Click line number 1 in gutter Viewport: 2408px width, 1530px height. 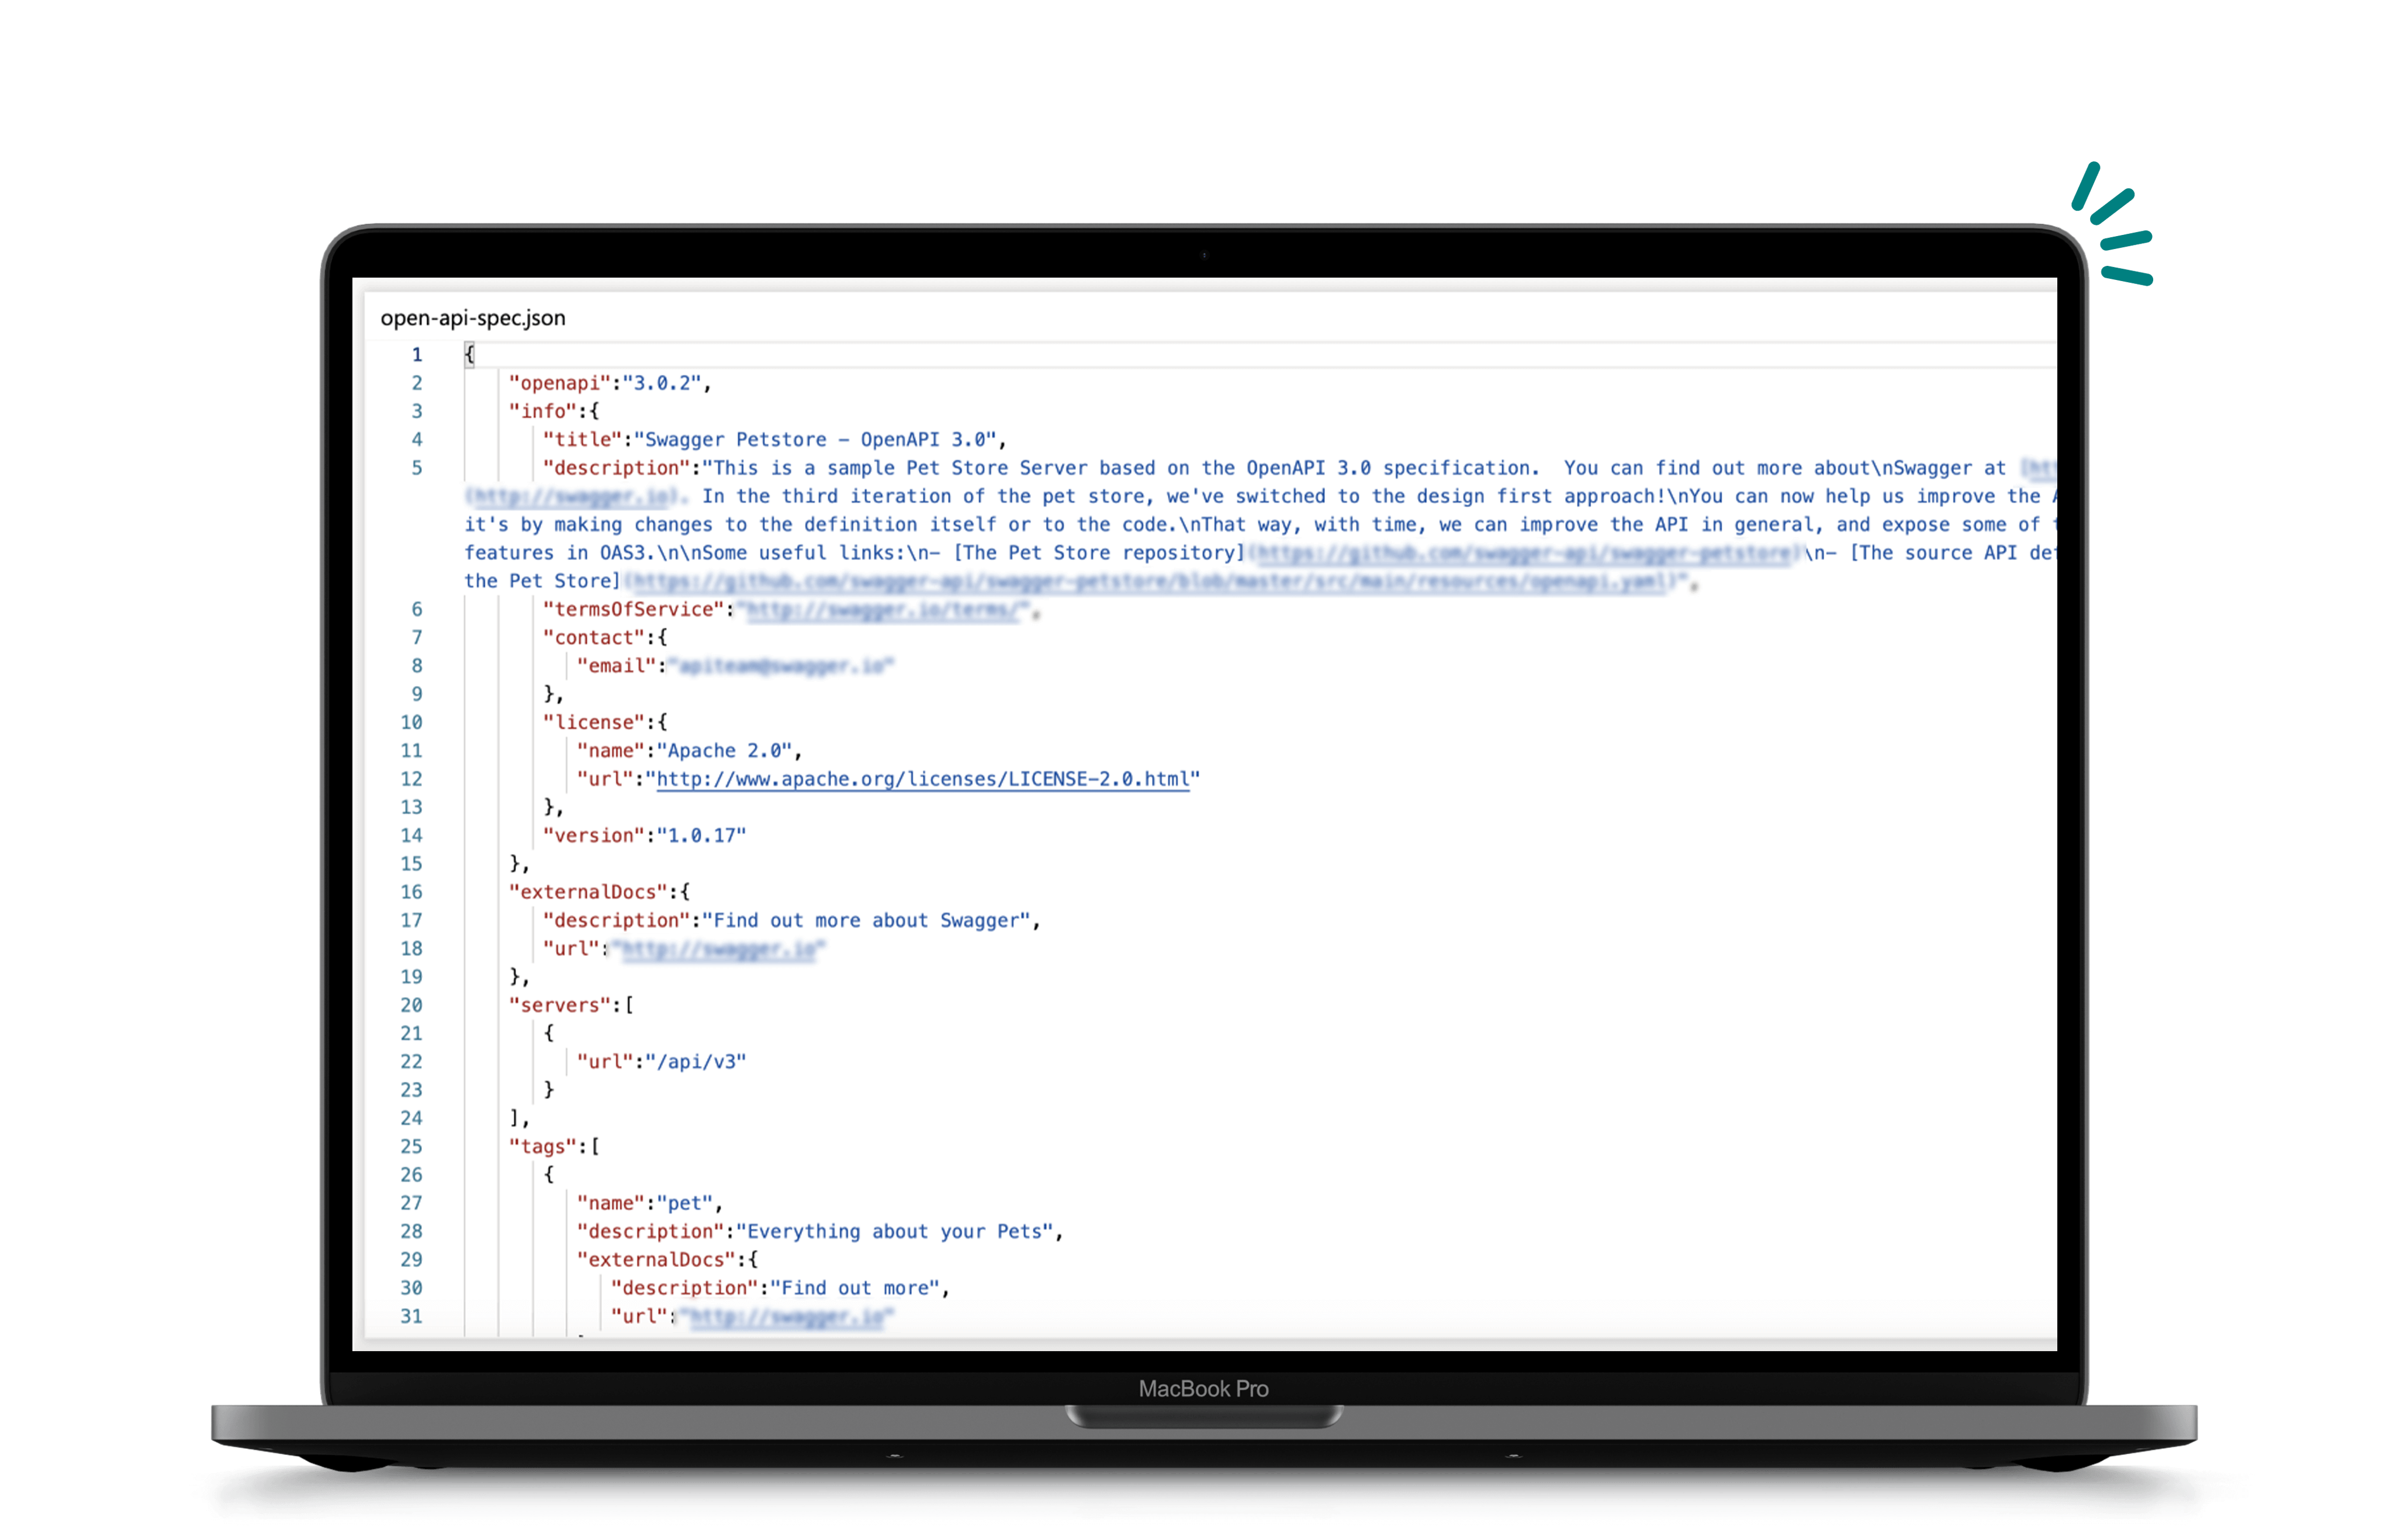(417, 355)
